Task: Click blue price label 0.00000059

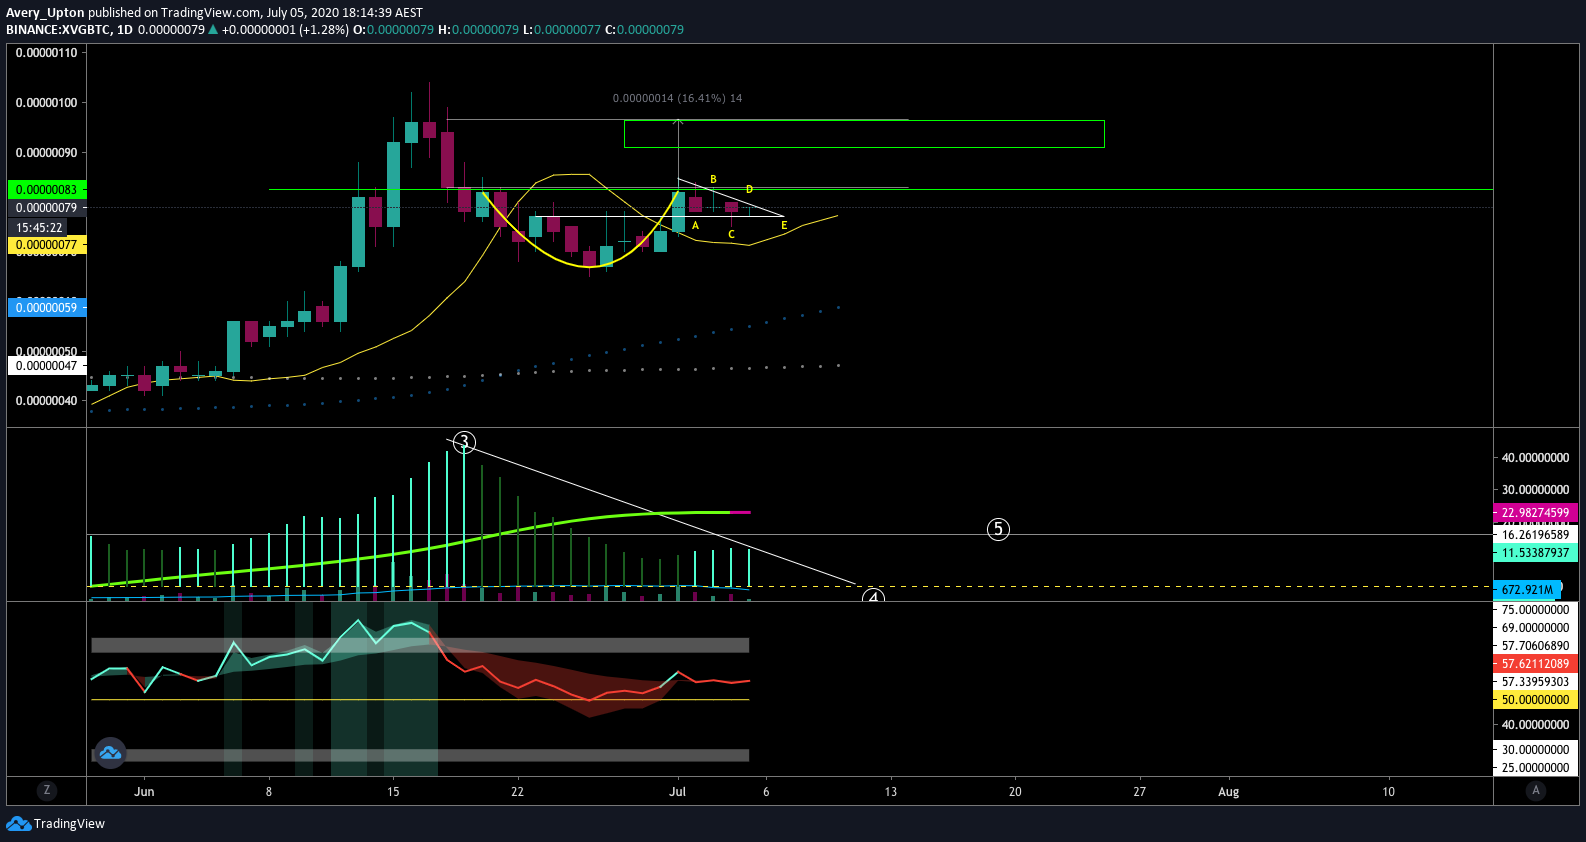Action: click(x=47, y=308)
